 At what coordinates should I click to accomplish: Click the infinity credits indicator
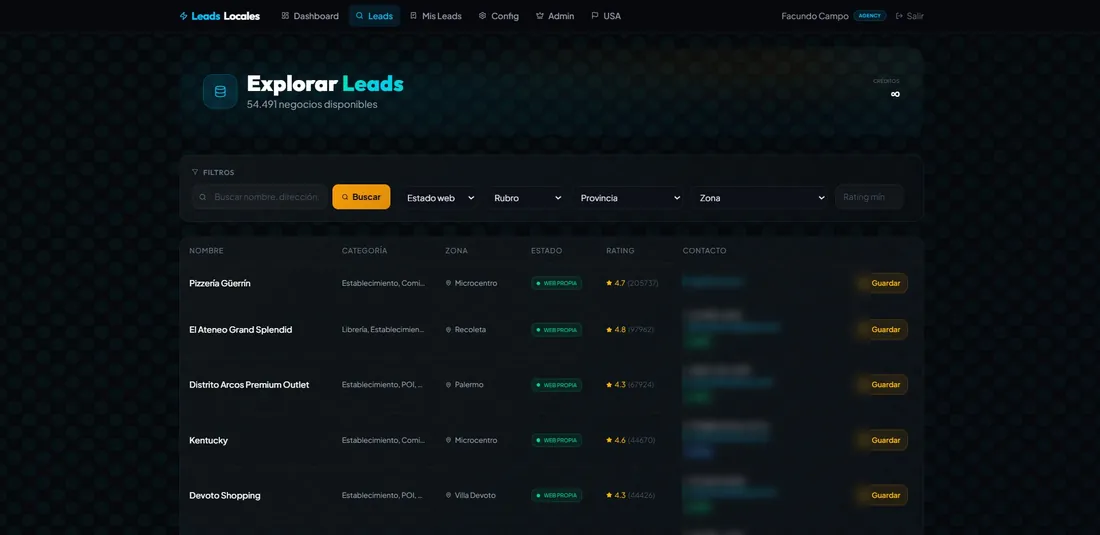coord(895,94)
